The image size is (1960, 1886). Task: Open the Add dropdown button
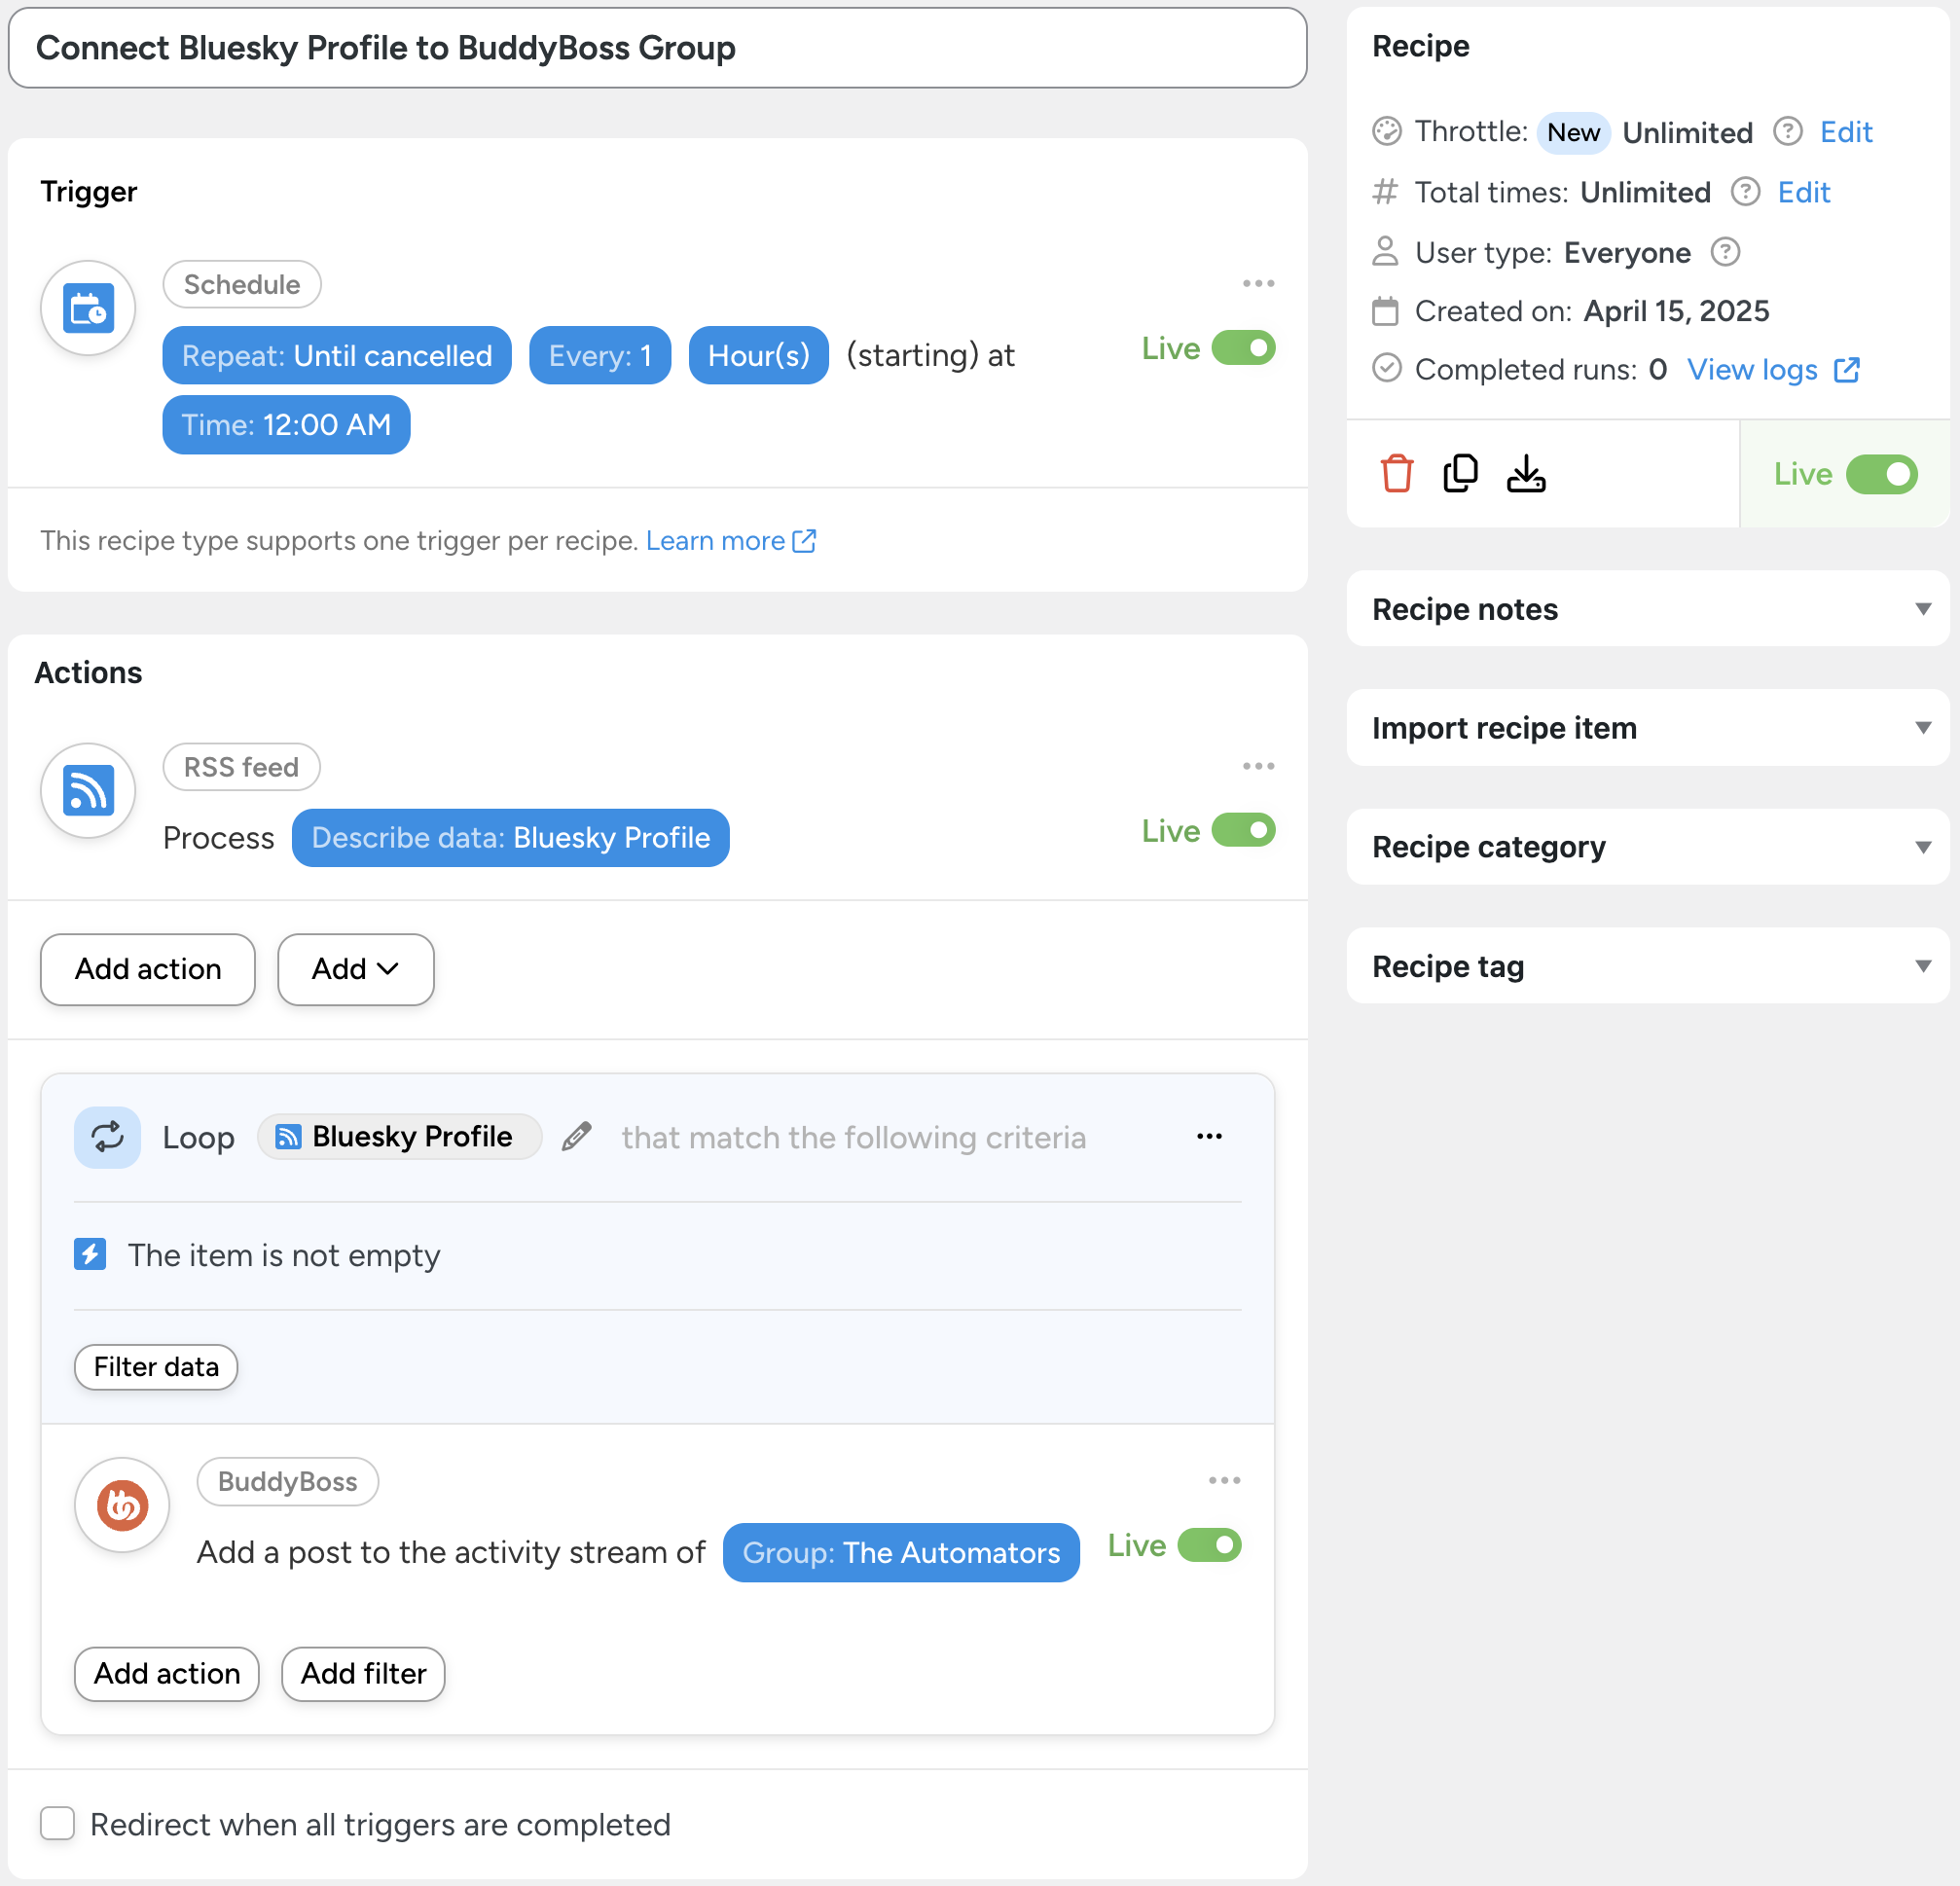coord(355,968)
